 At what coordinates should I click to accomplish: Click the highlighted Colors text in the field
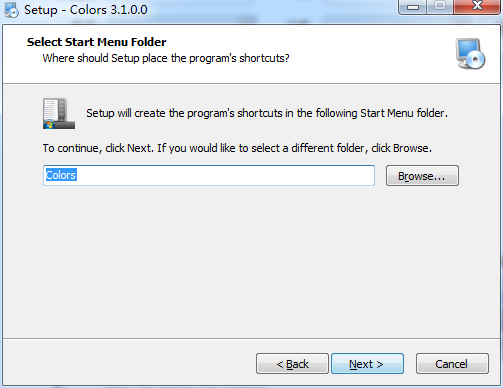pyautogui.click(x=61, y=175)
